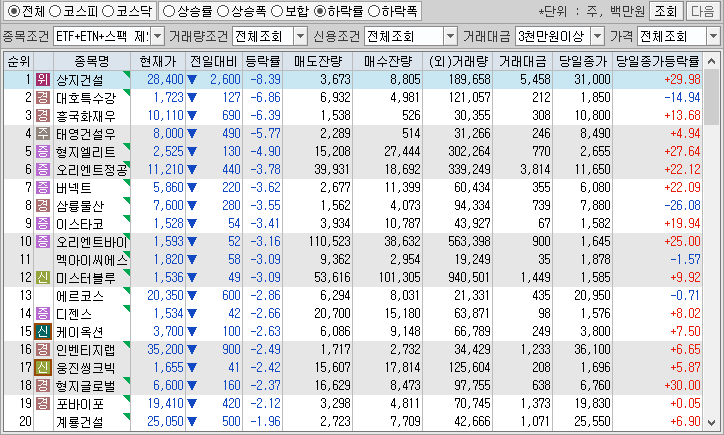Click the 경 badge icon beside 형지글로벌
This screenshot has width=724, height=435.
43,386
